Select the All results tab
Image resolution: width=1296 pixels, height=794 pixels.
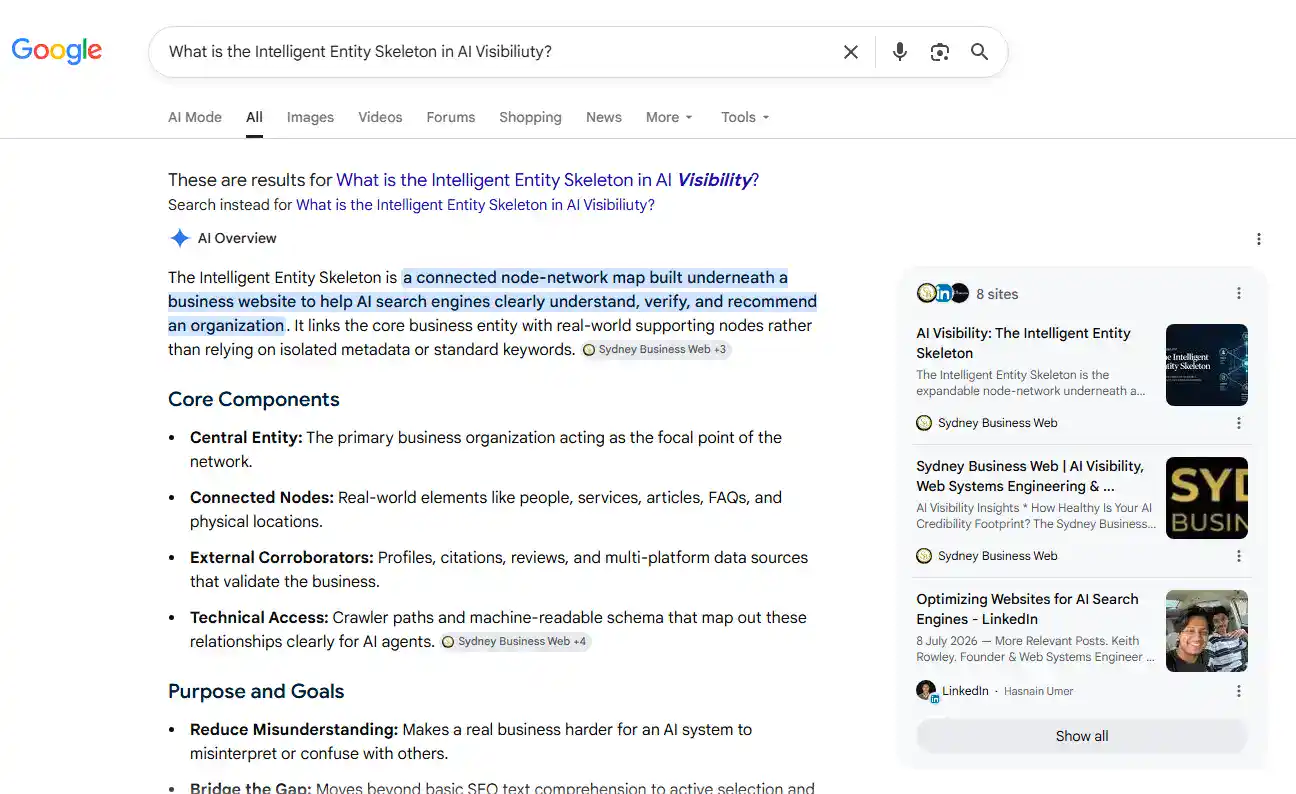coord(255,117)
